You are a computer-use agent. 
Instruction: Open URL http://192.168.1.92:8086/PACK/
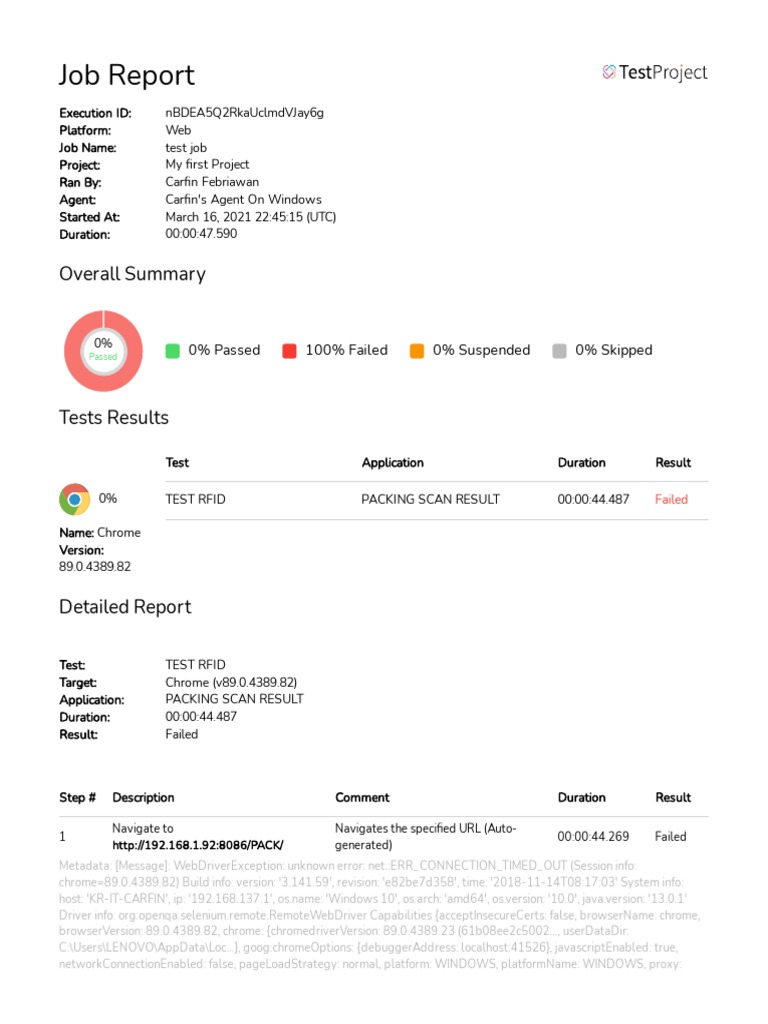(x=197, y=845)
